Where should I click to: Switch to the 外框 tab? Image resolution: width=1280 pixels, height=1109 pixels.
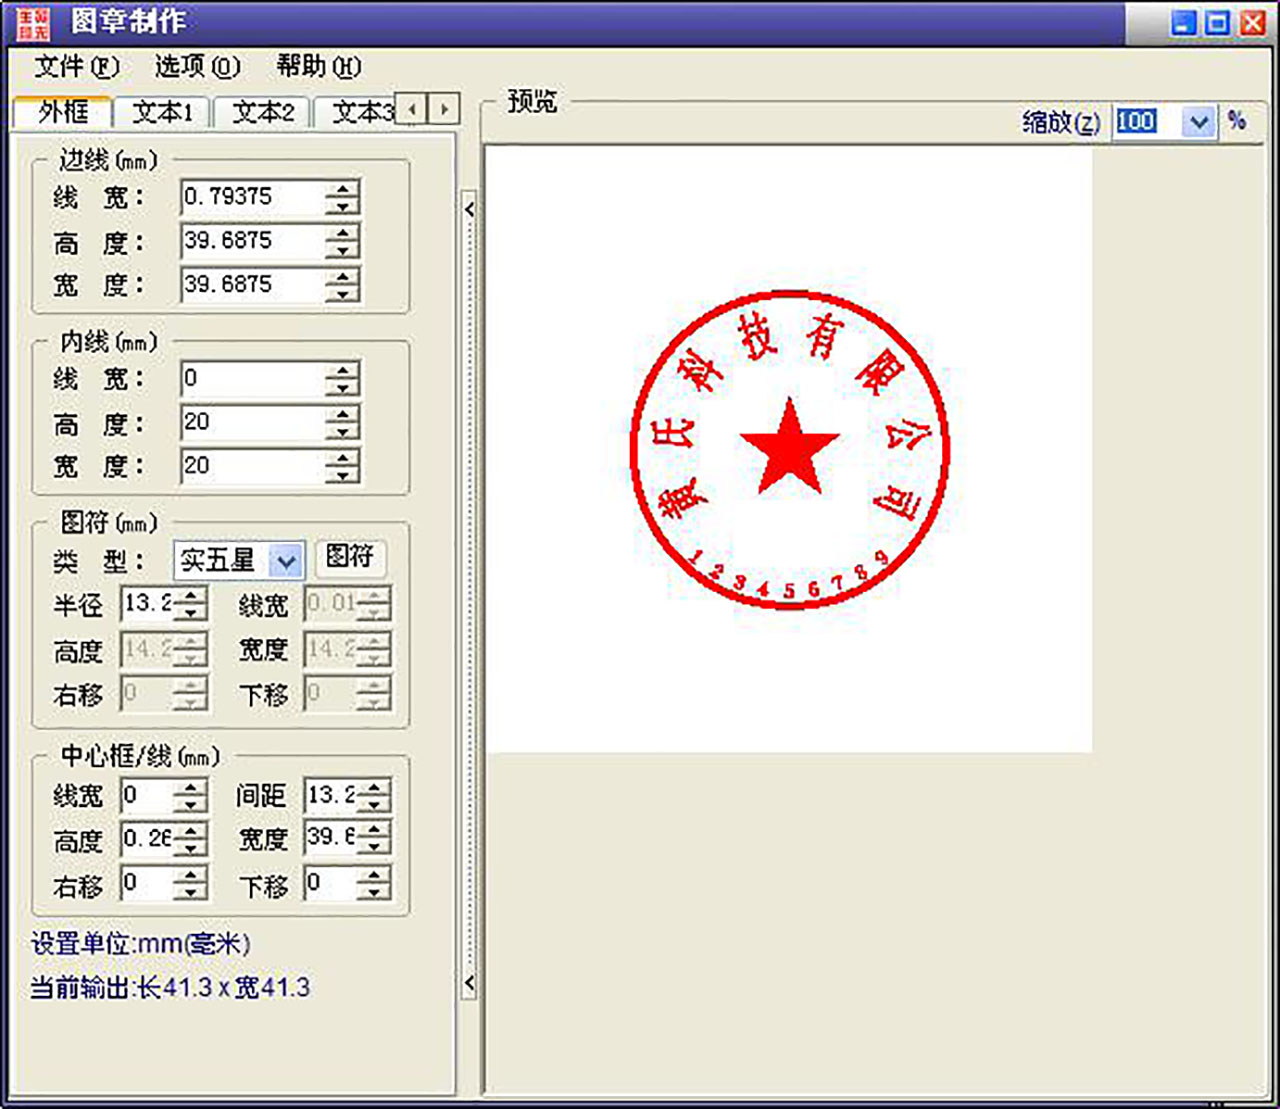click(62, 111)
